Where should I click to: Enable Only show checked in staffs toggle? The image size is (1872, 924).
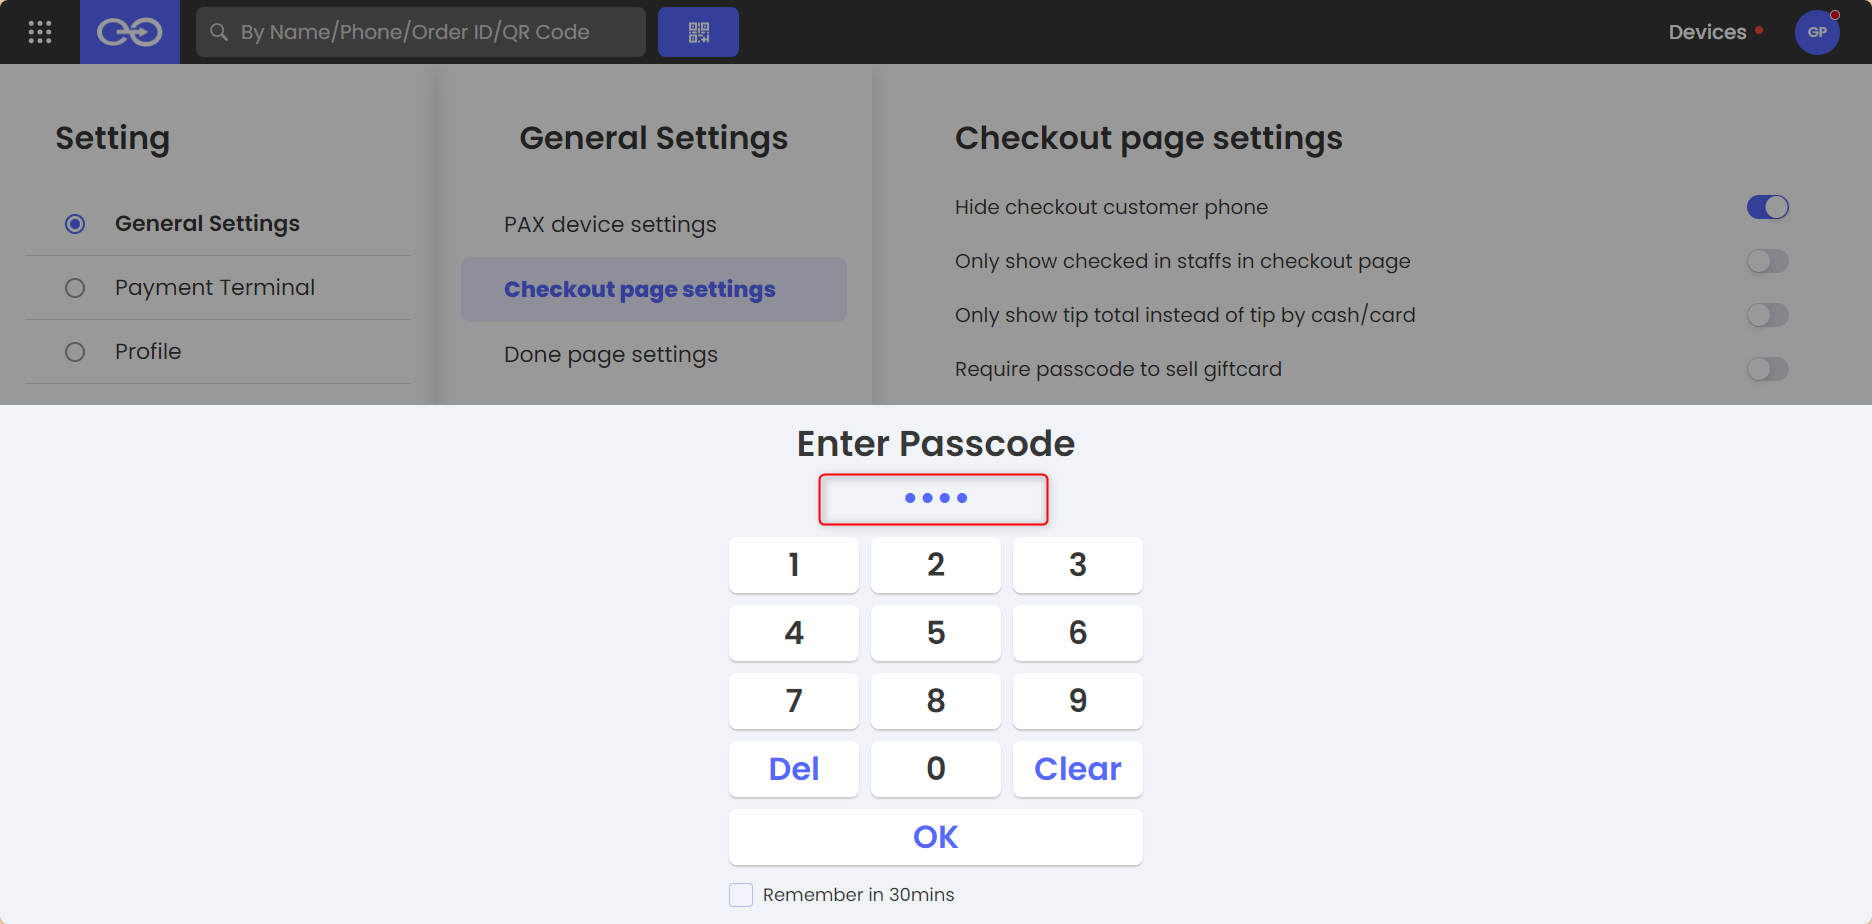pyautogui.click(x=1767, y=261)
